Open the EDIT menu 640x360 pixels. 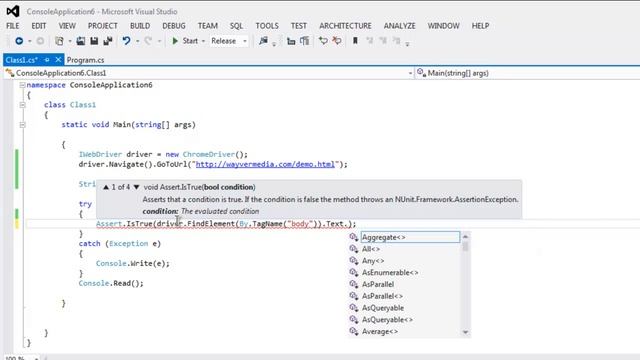coord(39,26)
